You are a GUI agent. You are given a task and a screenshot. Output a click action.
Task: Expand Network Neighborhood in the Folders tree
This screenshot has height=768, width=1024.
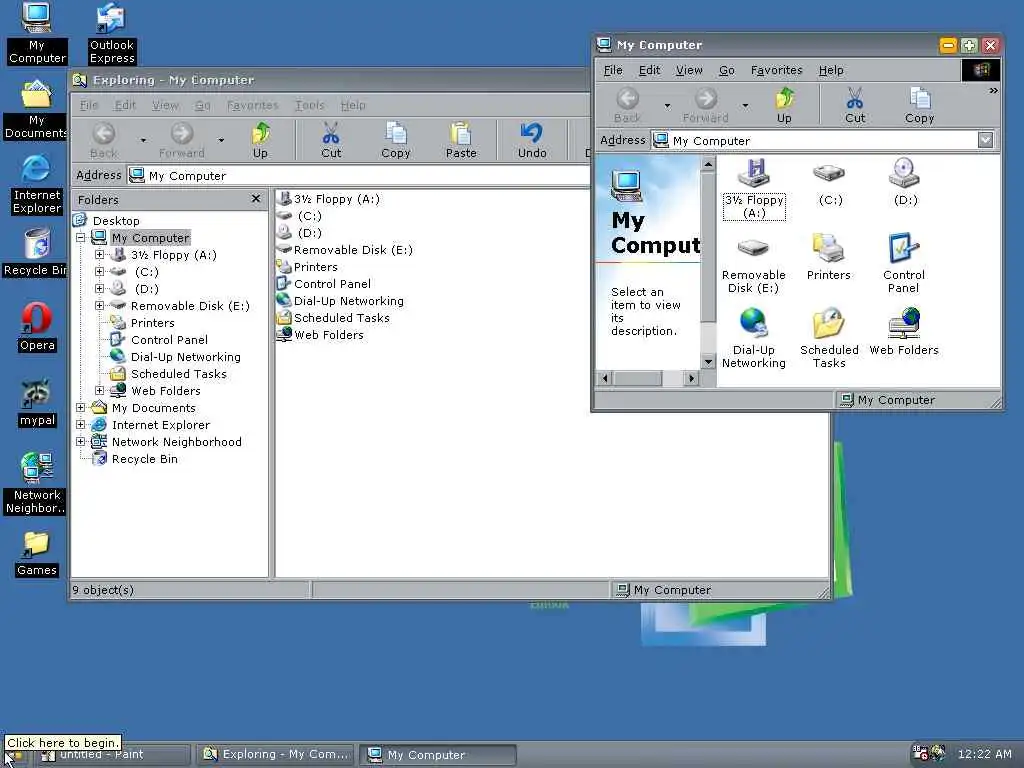coord(80,441)
